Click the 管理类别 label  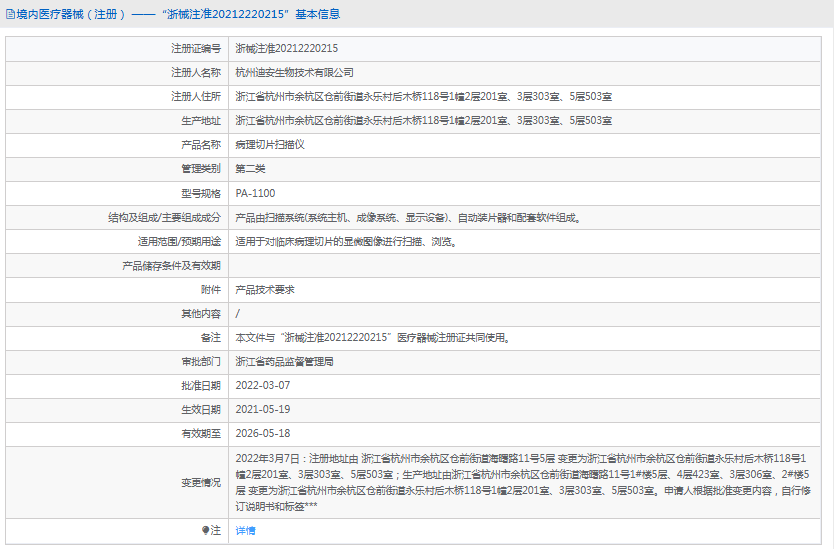201,169
